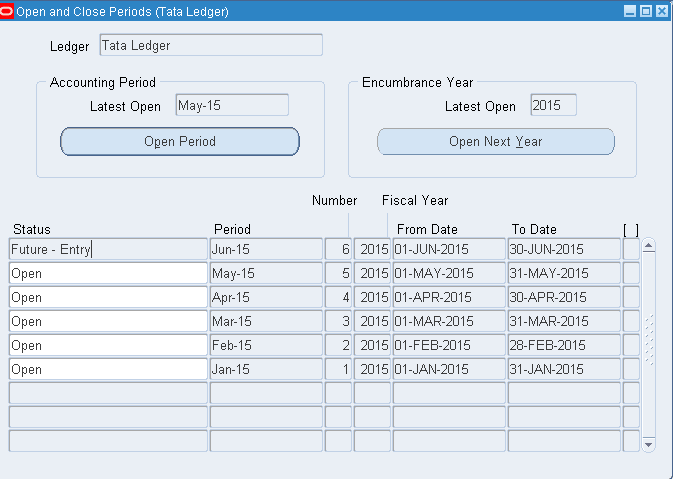Select the Status field for May-15
This screenshot has height=479, width=673.
[108, 273]
